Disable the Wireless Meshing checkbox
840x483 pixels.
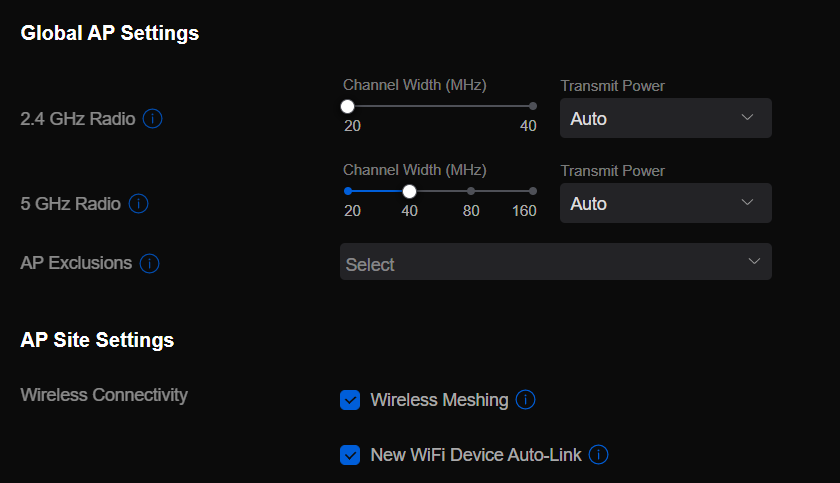pos(350,400)
